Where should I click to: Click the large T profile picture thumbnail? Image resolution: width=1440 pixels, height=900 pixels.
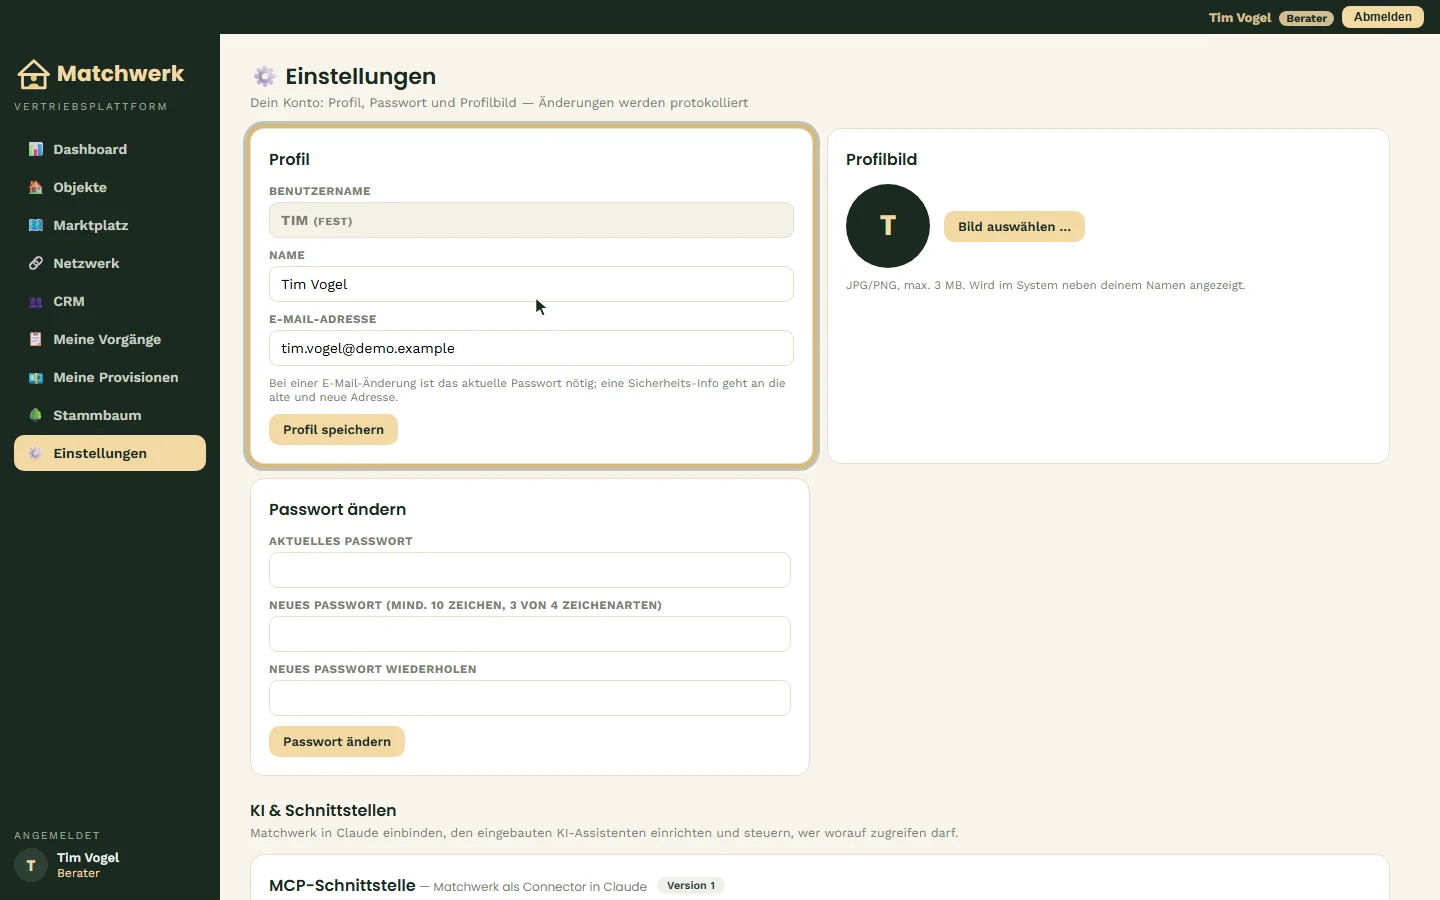coord(888,226)
